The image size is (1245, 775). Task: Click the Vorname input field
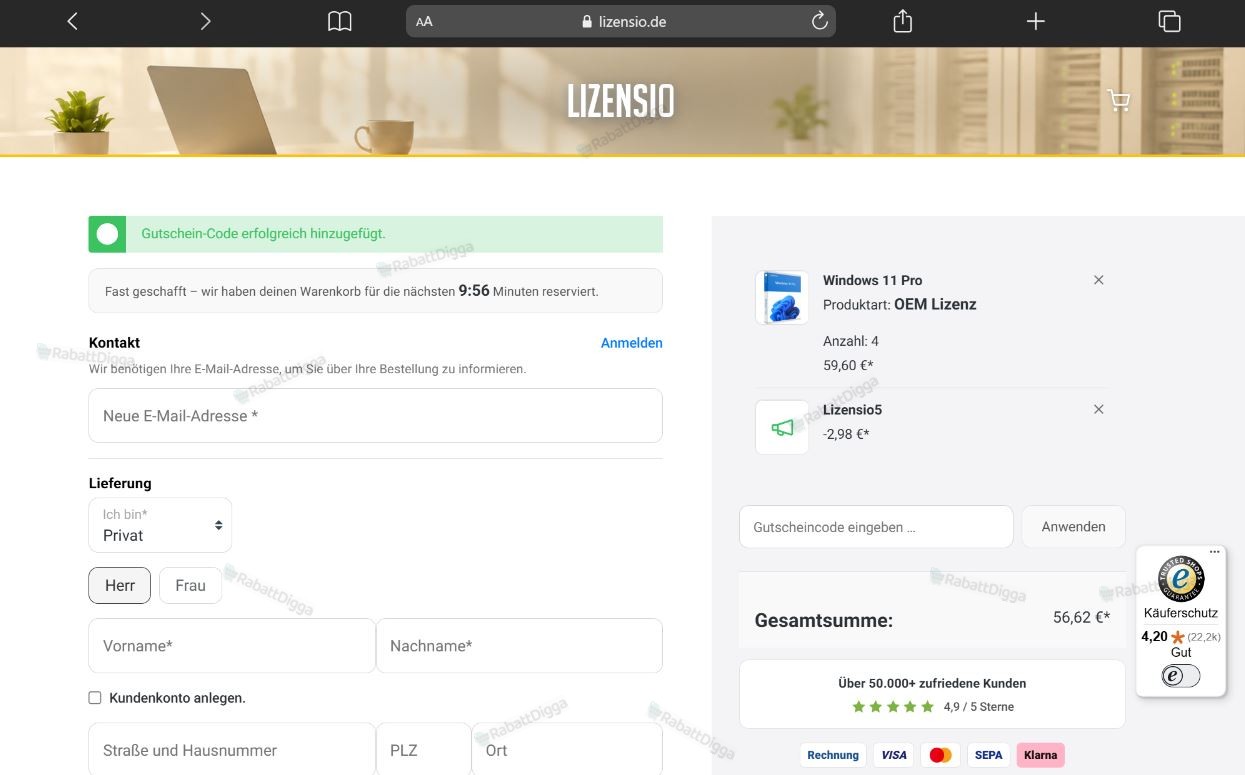pos(232,646)
